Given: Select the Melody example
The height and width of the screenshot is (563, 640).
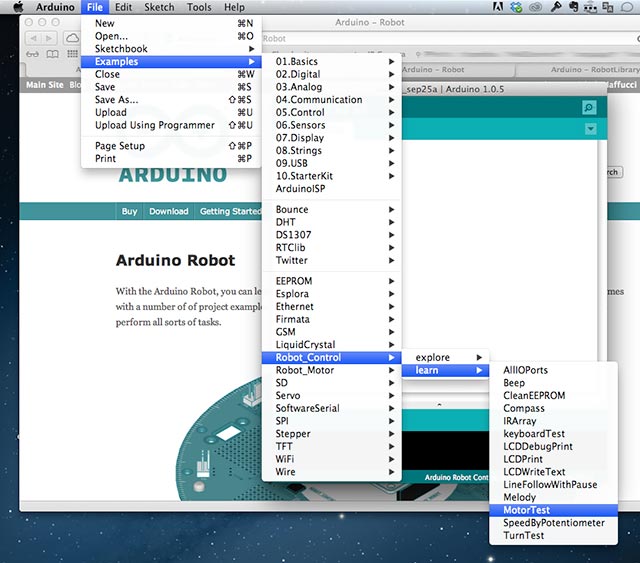Looking at the screenshot, I should click(553, 497).
